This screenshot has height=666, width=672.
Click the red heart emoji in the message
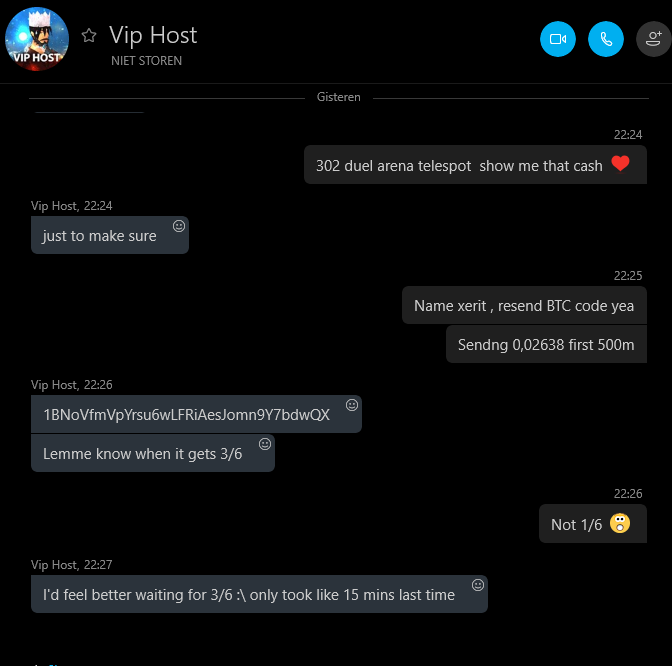(x=620, y=163)
